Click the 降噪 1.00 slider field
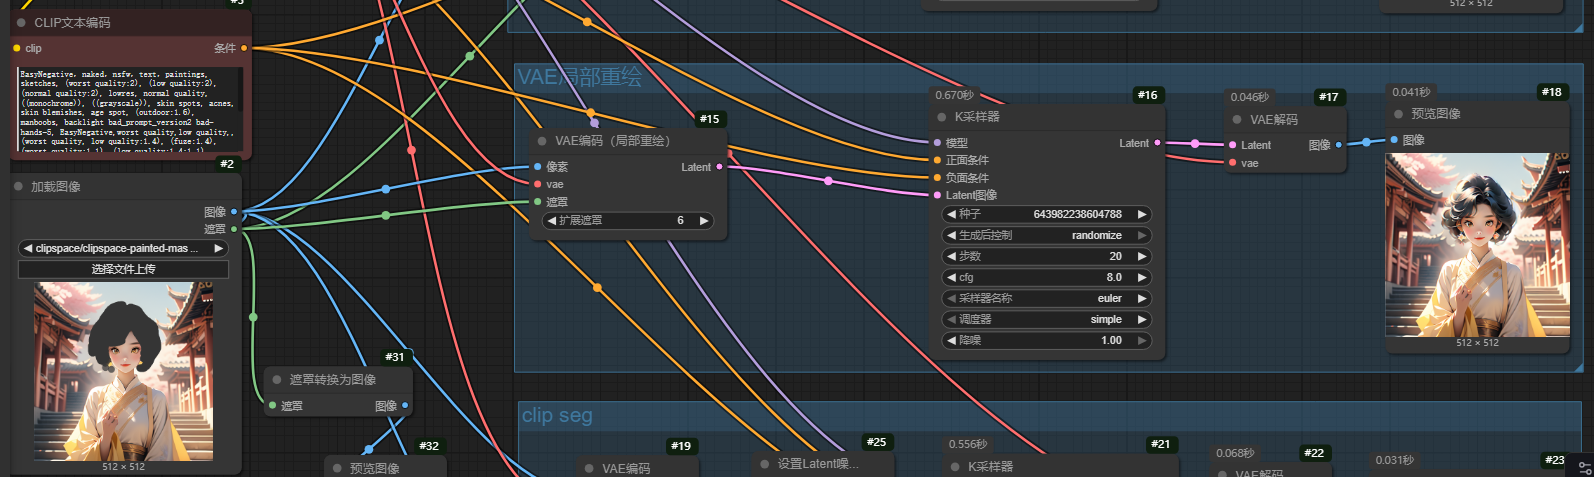 pyautogui.click(x=1047, y=340)
